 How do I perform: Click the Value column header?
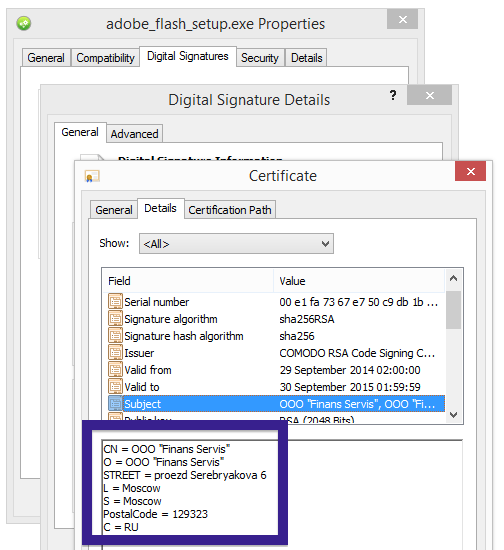pos(359,281)
